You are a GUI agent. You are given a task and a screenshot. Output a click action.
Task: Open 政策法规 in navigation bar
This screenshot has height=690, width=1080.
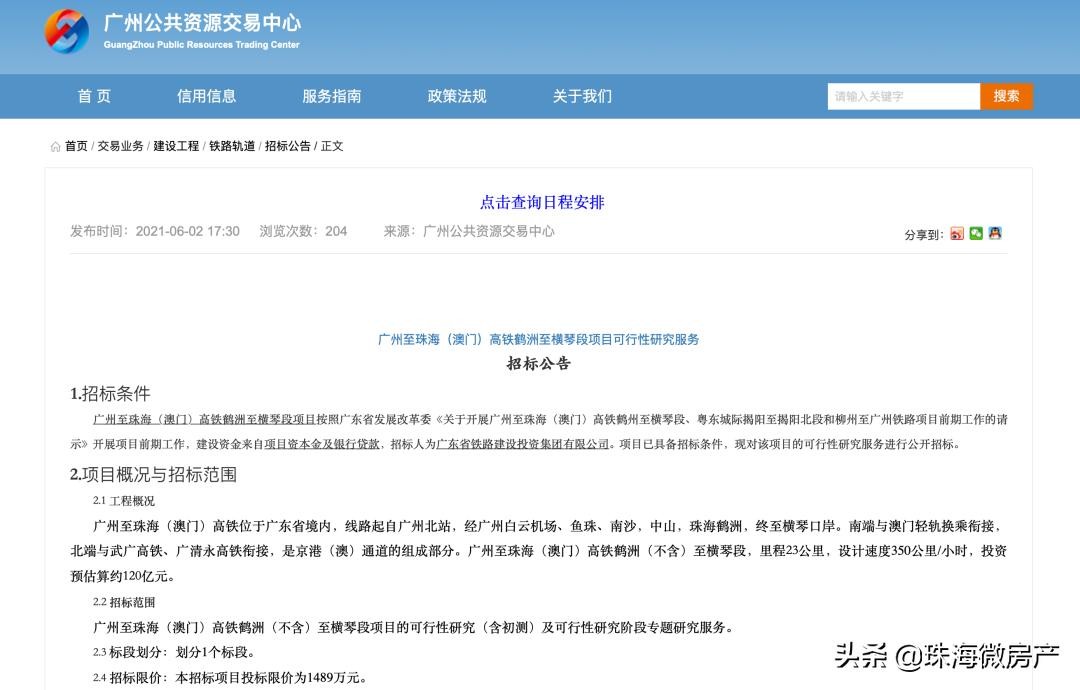[456, 96]
